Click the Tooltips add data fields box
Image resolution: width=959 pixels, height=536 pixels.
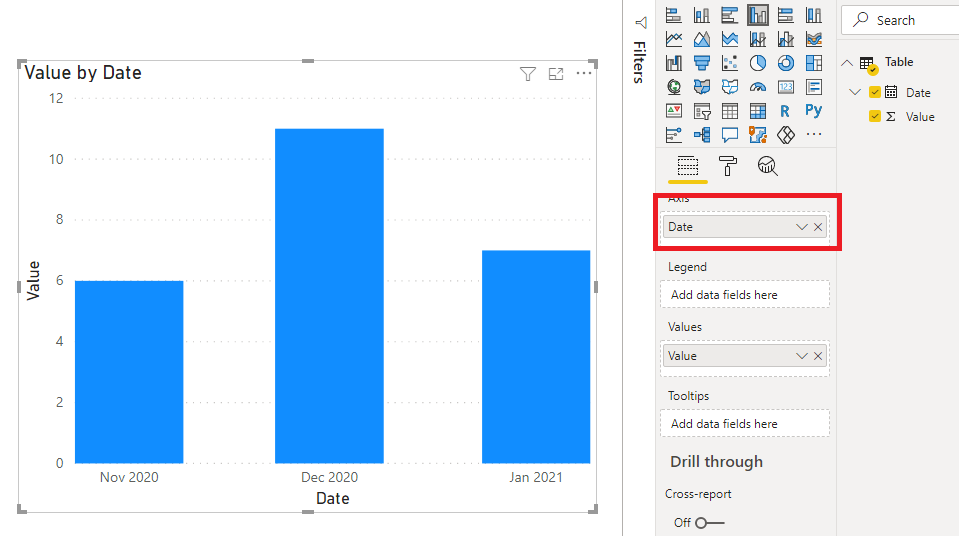pyautogui.click(x=745, y=423)
